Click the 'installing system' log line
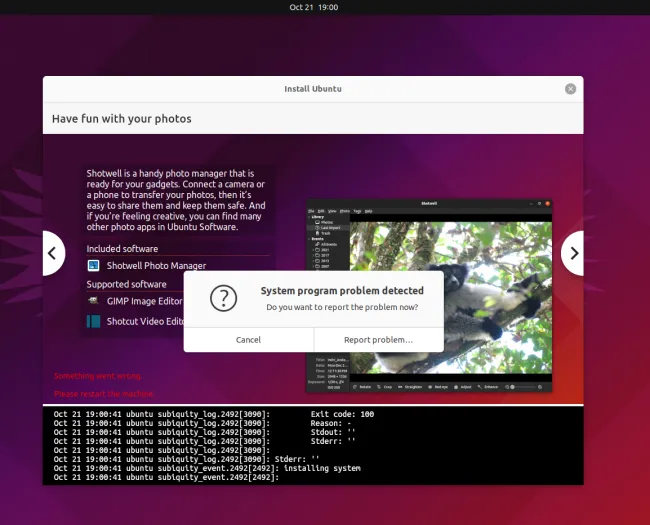Image resolution: width=650 pixels, height=525 pixels. click(x=207, y=468)
